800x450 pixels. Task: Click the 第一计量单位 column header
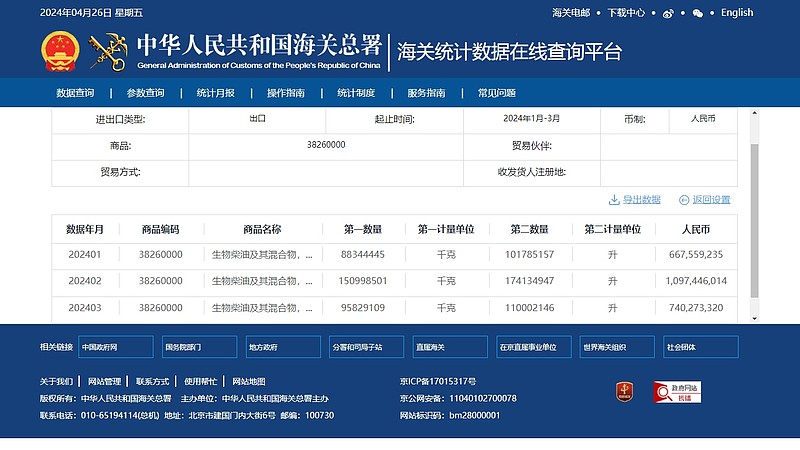pyautogui.click(x=446, y=230)
